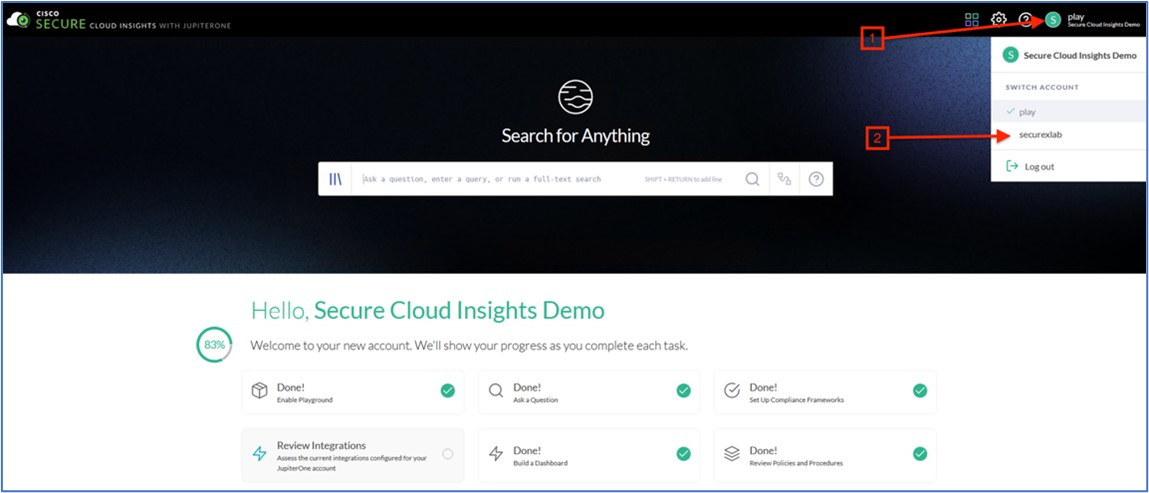Image resolution: width=1149 pixels, height=493 pixels.
Task: Toggle Review Policies and Procedures checkmark
Action: point(920,454)
